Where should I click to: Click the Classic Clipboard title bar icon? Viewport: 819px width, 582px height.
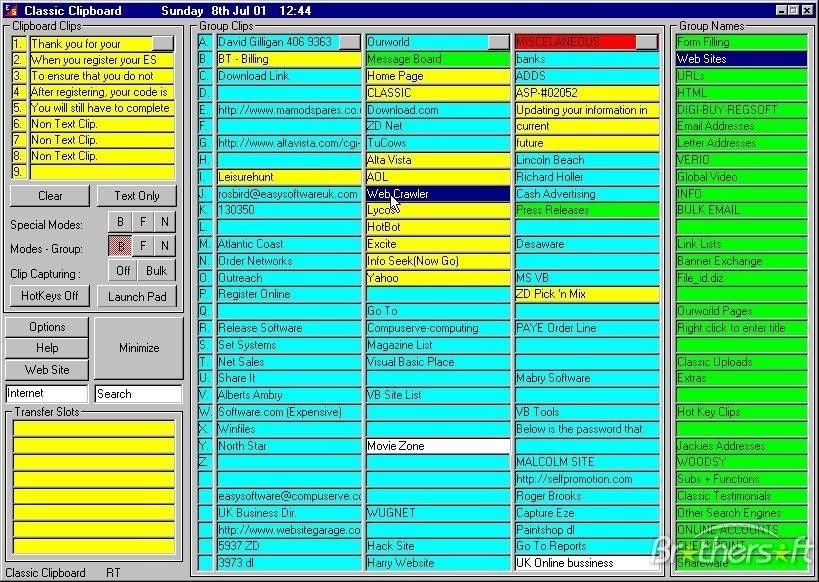tap(10, 10)
